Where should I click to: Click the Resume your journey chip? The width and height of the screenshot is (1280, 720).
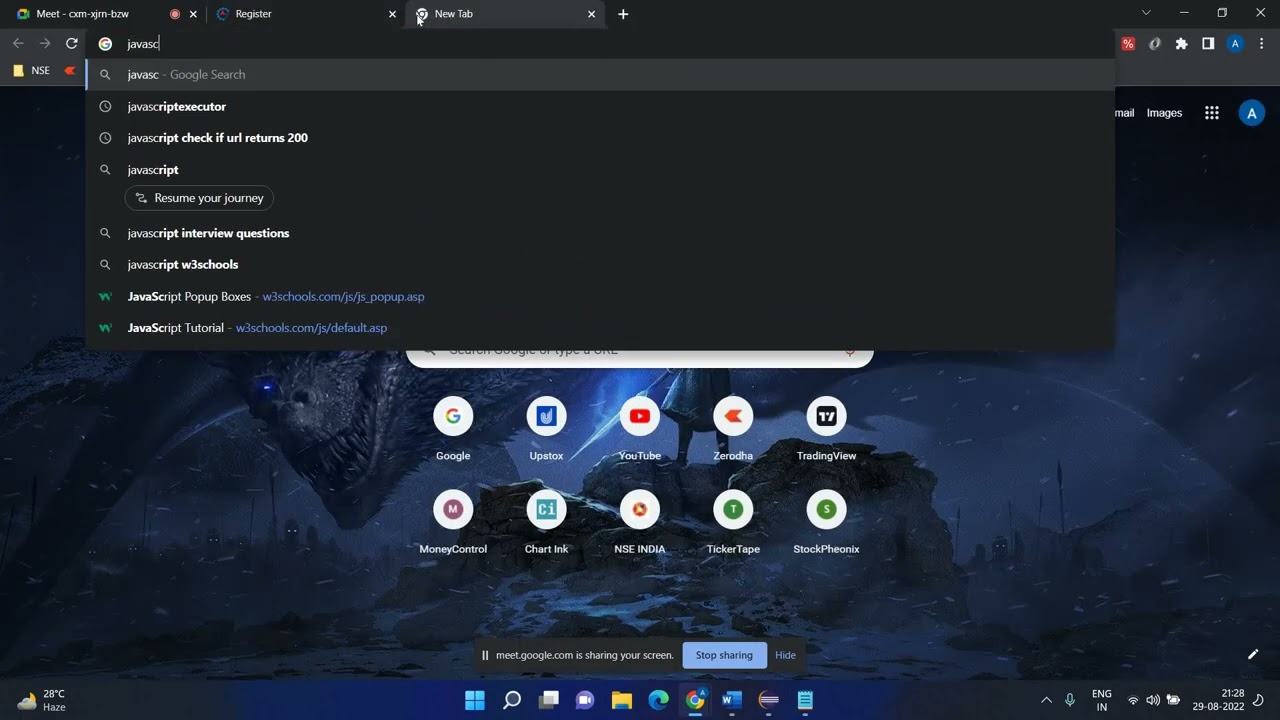[199, 198]
